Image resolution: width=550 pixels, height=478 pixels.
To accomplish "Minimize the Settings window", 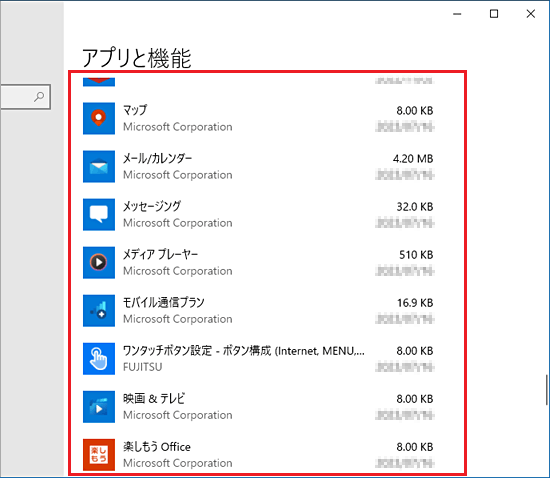I will (x=457, y=14).
